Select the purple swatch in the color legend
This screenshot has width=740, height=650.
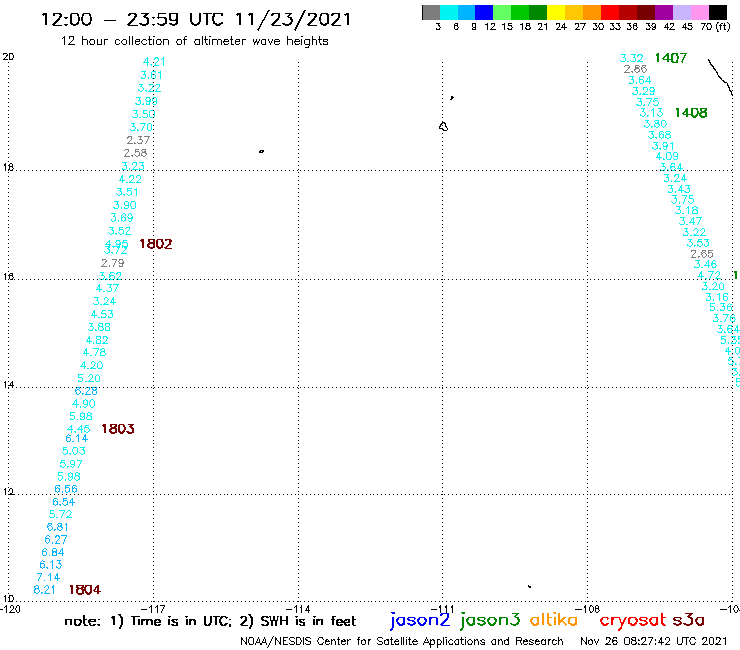pos(664,12)
